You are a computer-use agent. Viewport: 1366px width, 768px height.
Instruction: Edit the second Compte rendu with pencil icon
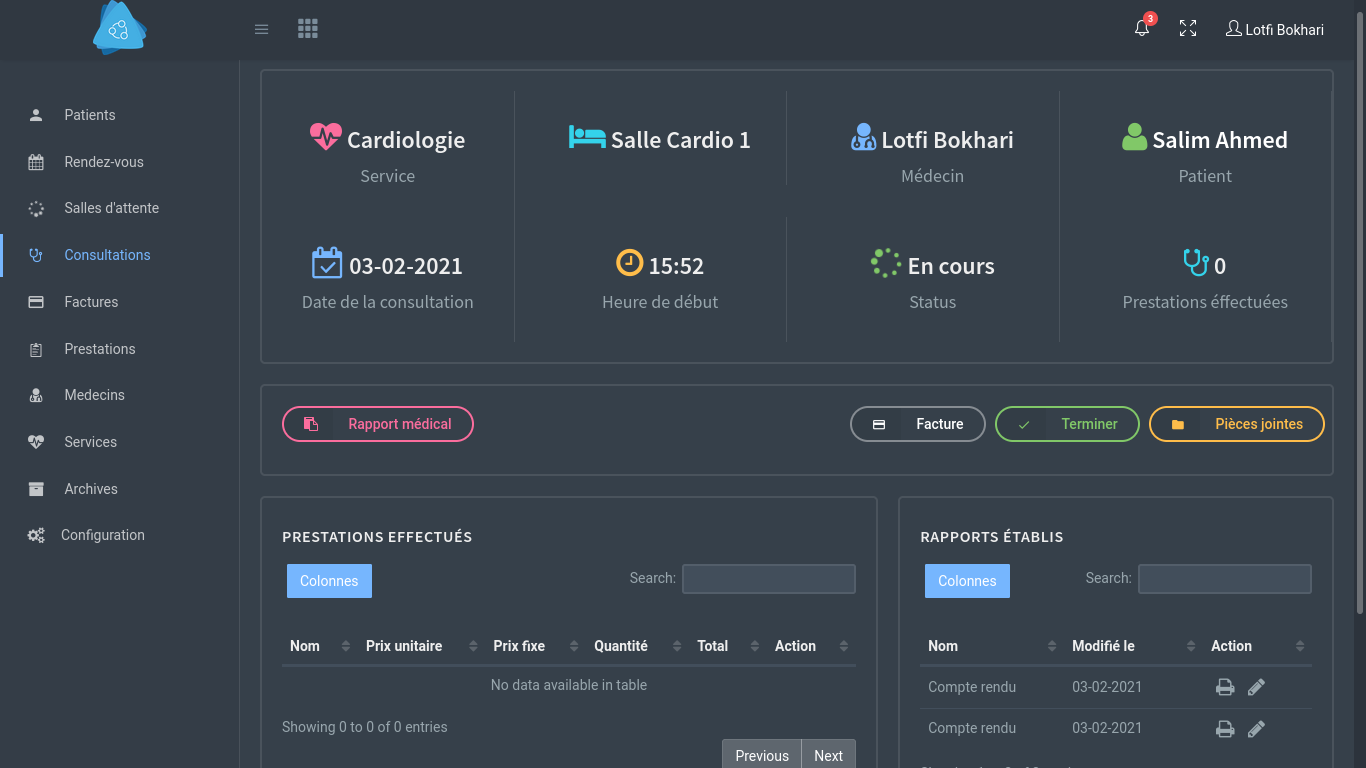click(1257, 728)
